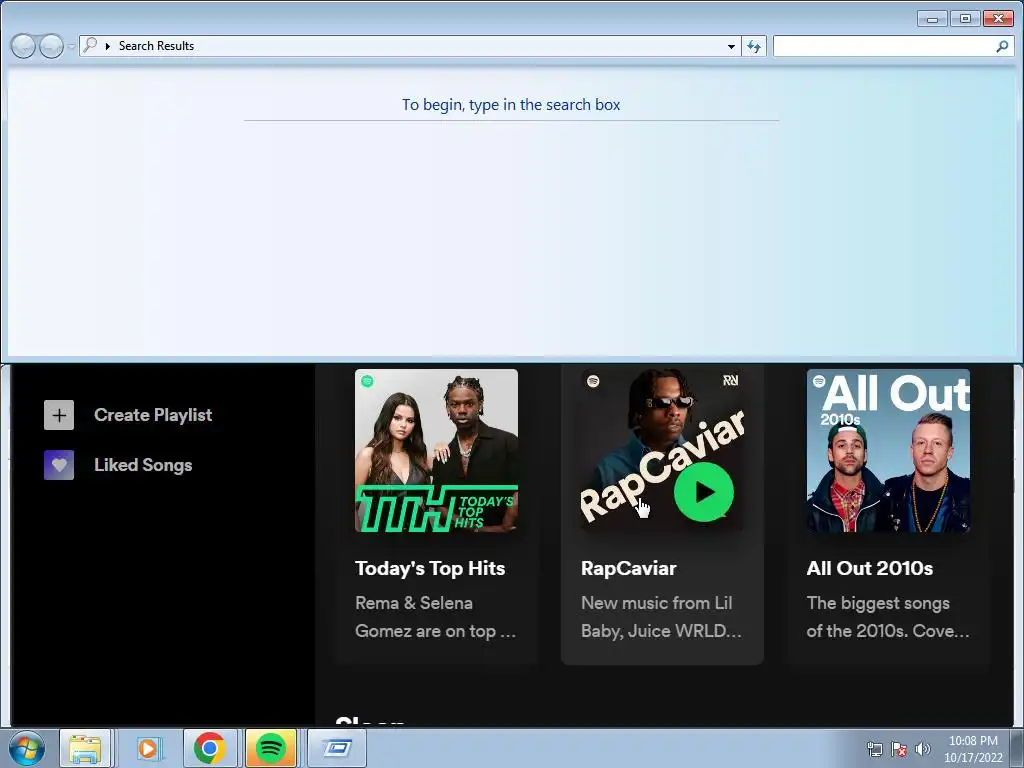Click the Back navigation arrow in Explorer

[23, 46]
